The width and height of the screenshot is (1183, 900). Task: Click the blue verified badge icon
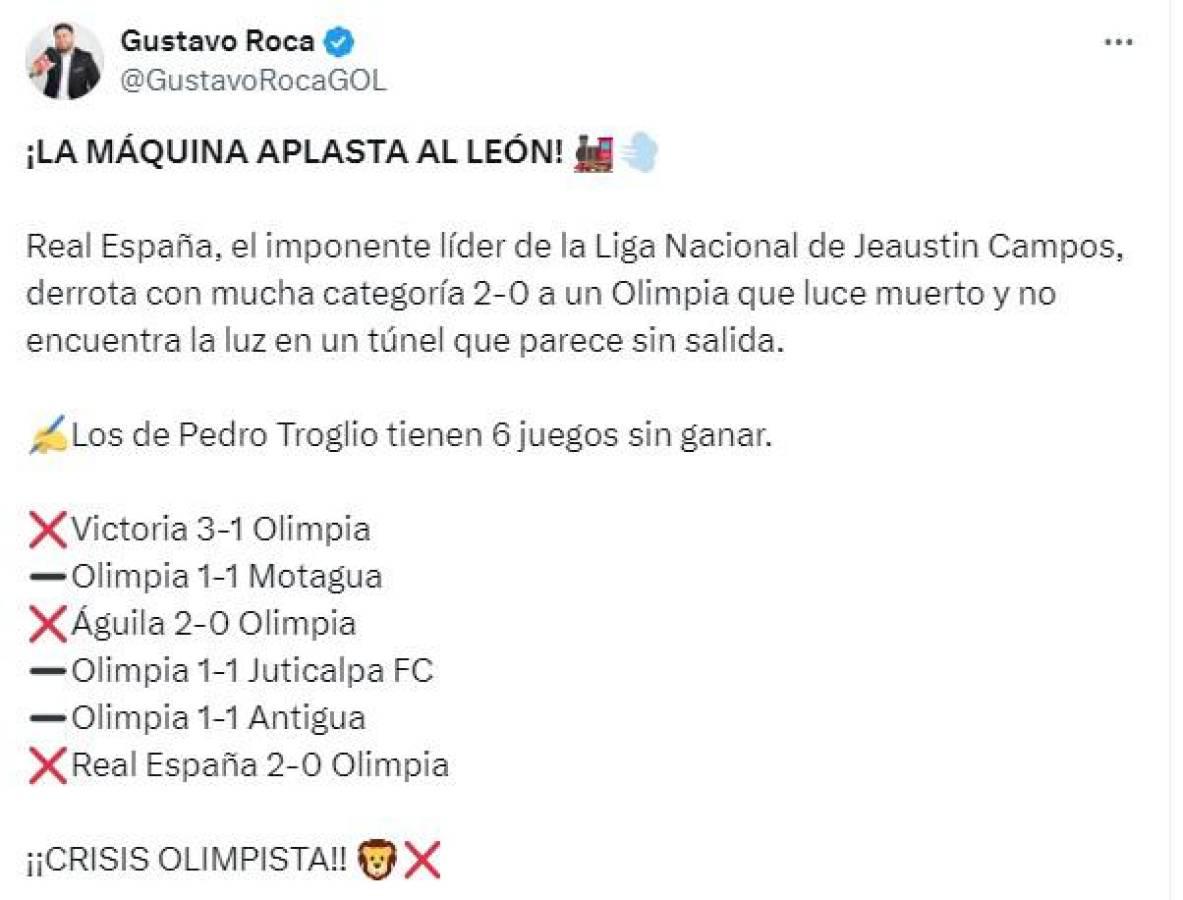[339, 40]
